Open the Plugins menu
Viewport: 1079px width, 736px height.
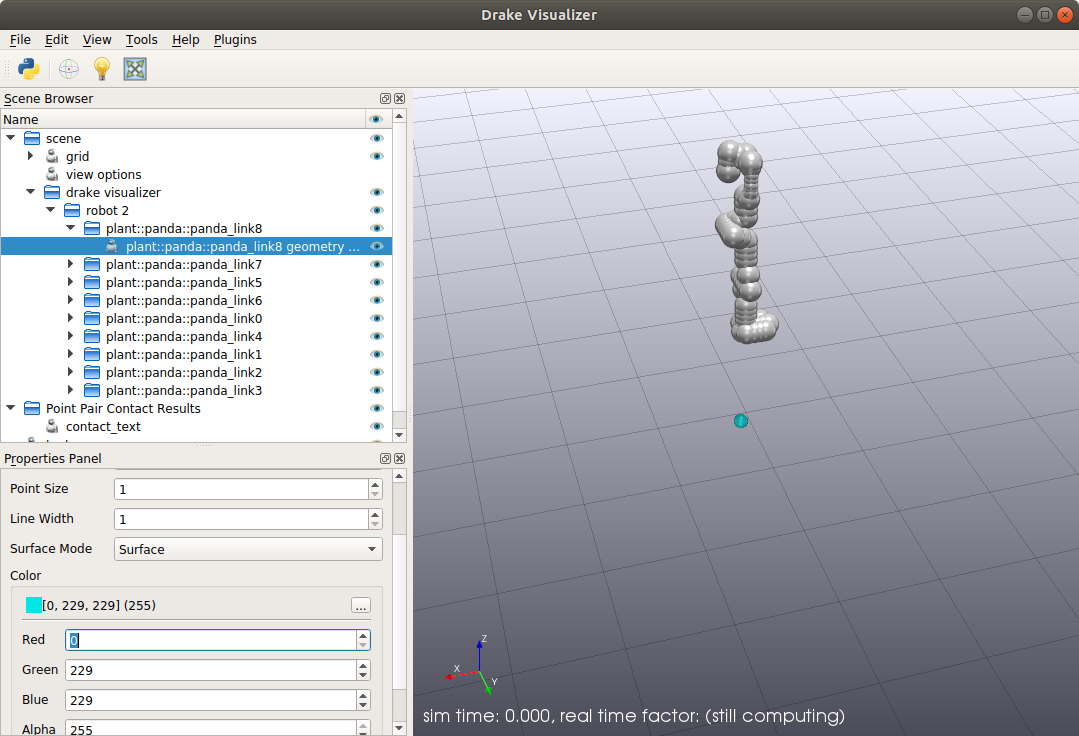pyautogui.click(x=235, y=39)
